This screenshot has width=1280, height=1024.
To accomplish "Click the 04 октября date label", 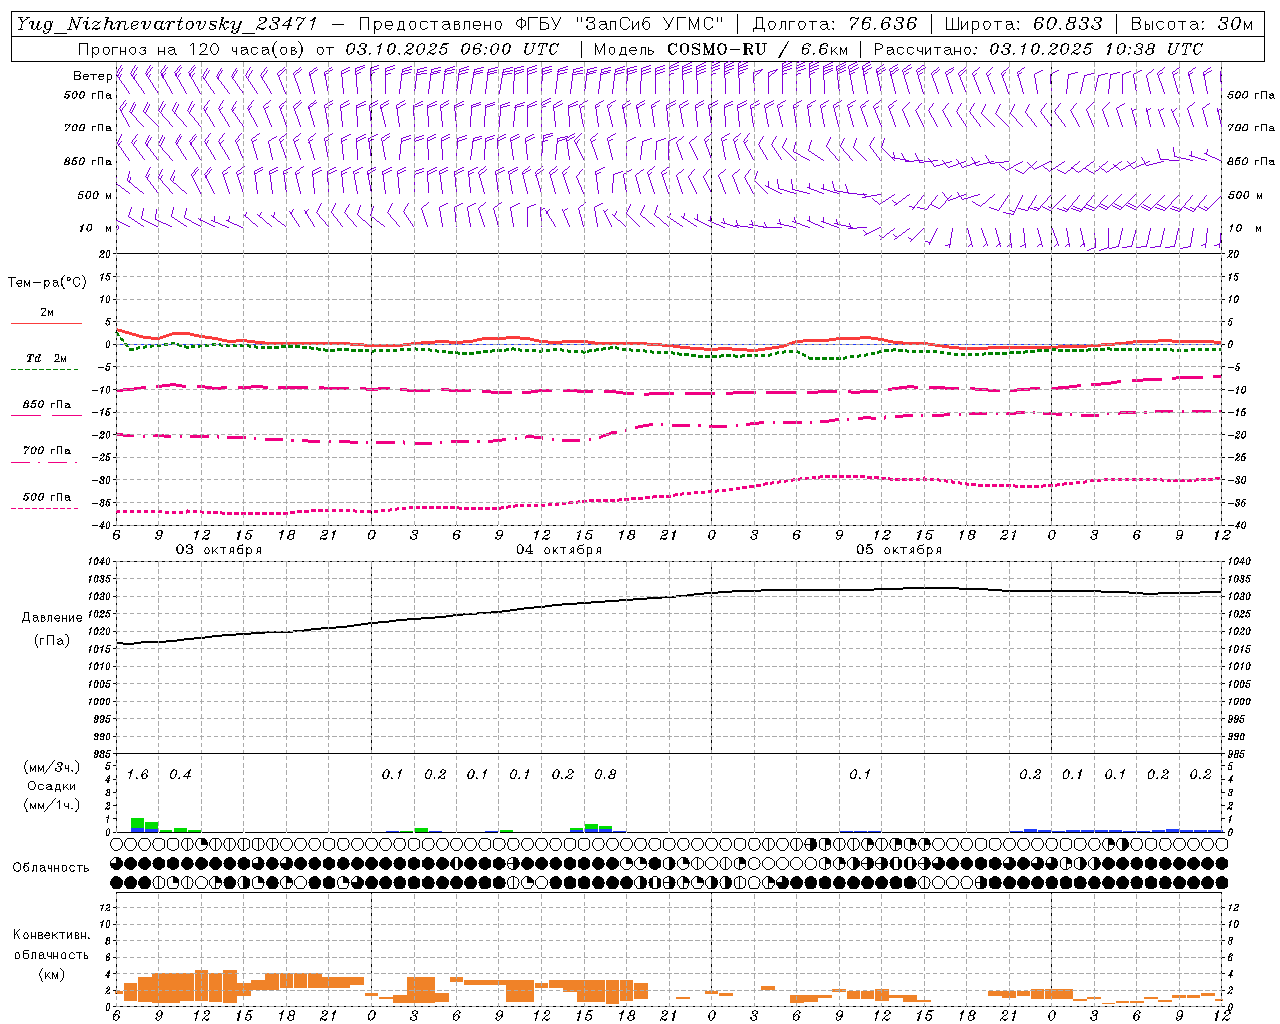I will (x=559, y=550).
